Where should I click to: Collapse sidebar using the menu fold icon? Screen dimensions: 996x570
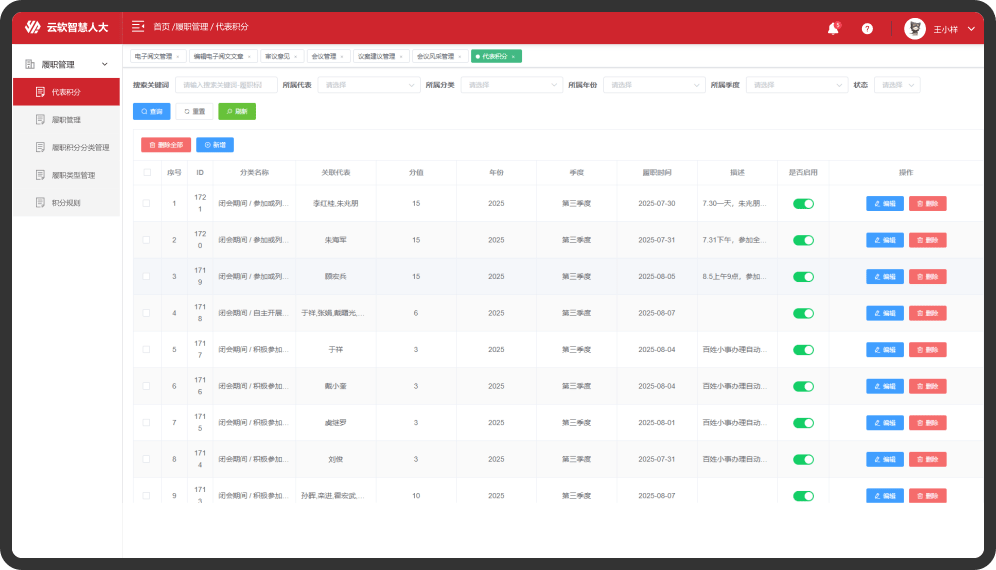pos(138,27)
